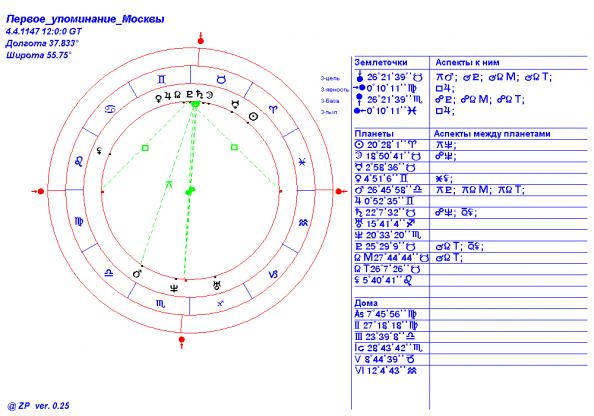The image size is (594, 416).
Task: Click the Sun symbol inside the chart wheel
Action: 253,117
